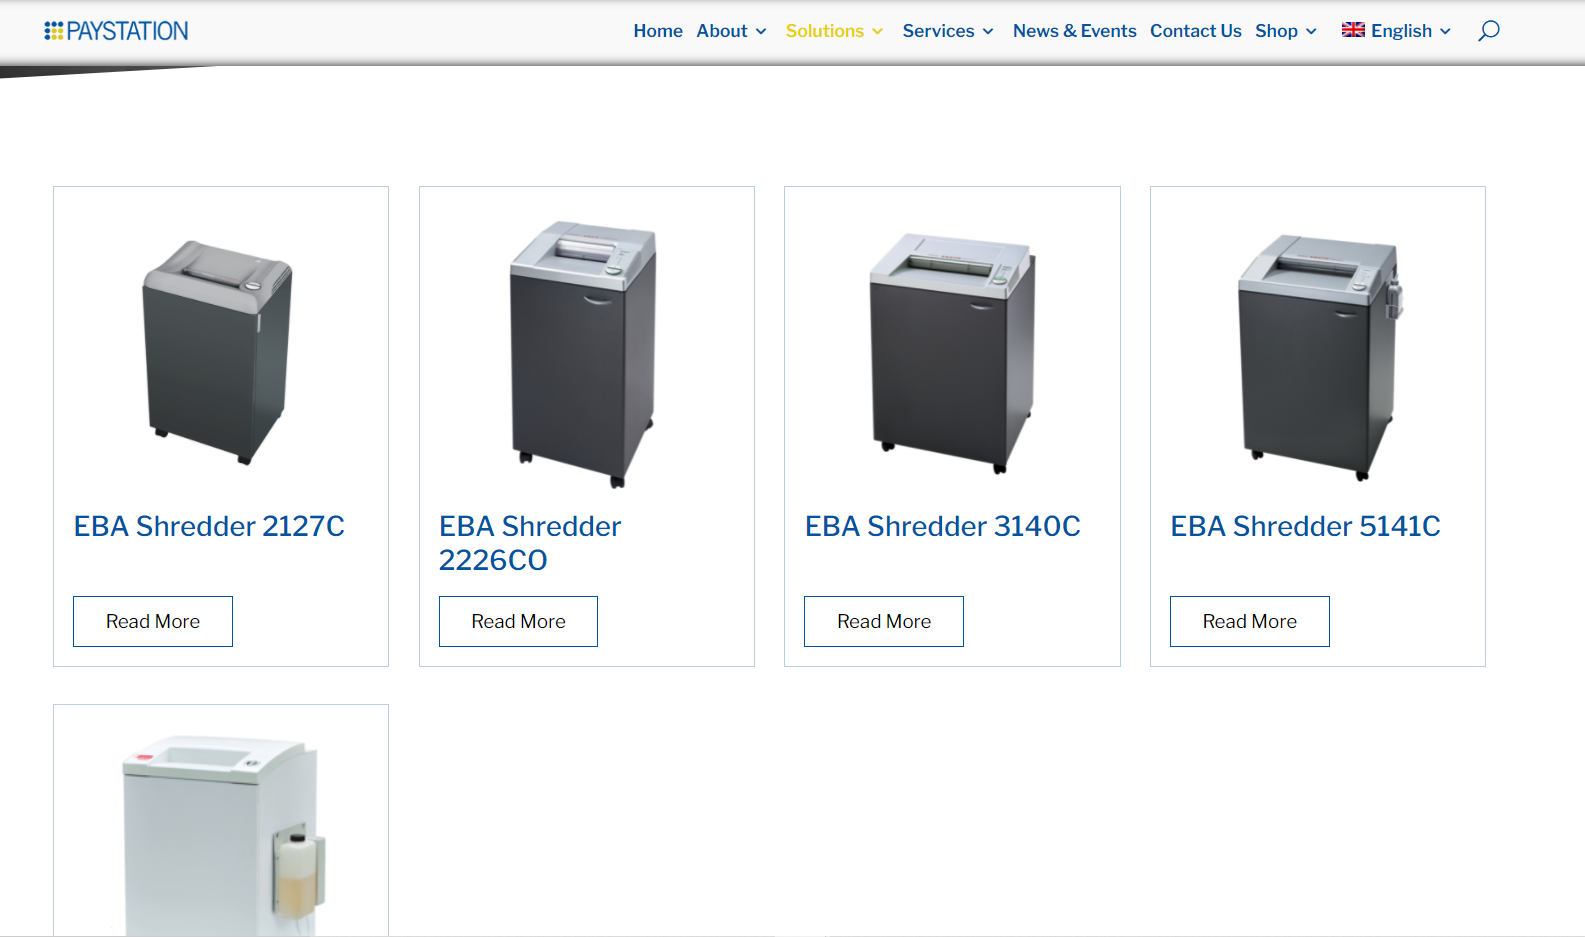Expand the About dropdown chevron

(x=761, y=32)
